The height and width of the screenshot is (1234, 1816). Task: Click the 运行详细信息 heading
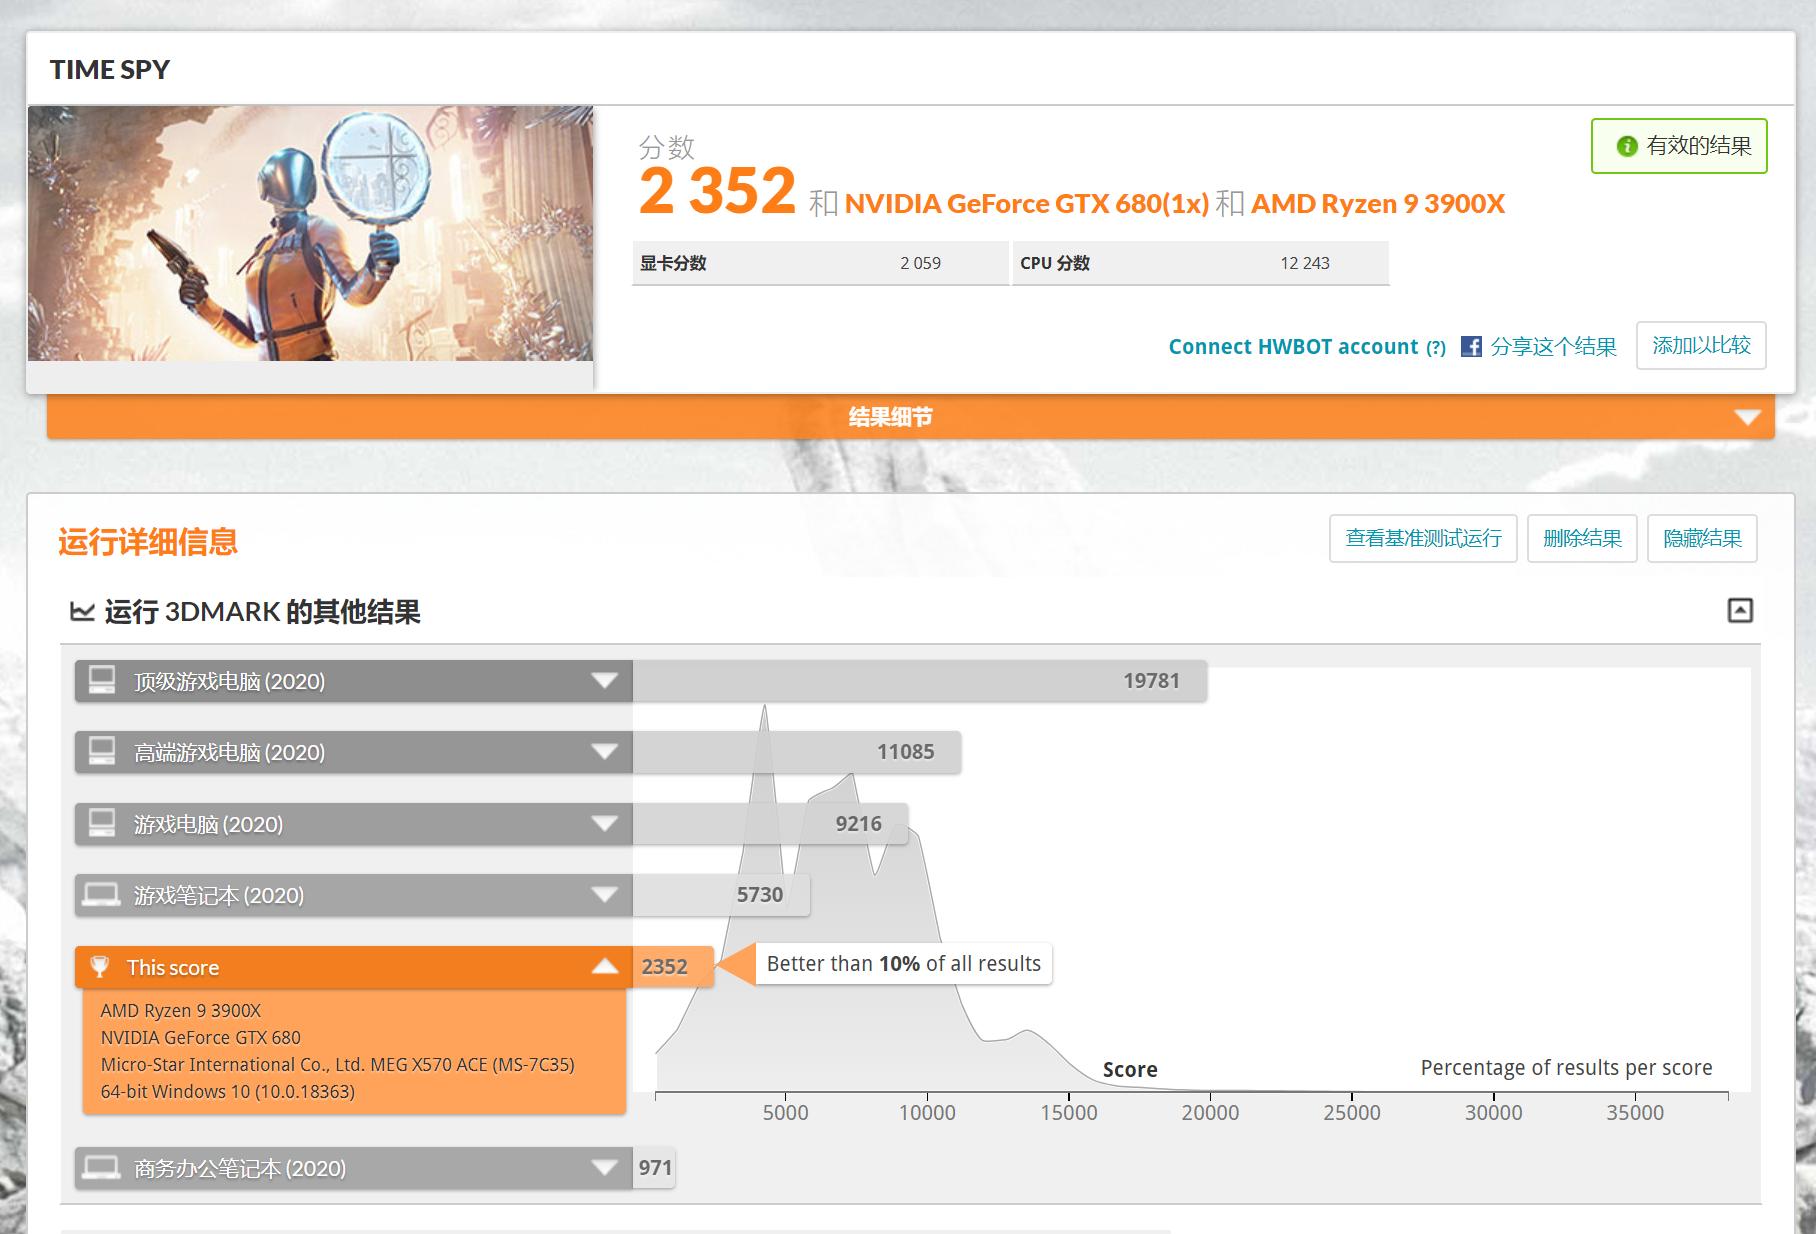[x=148, y=542]
